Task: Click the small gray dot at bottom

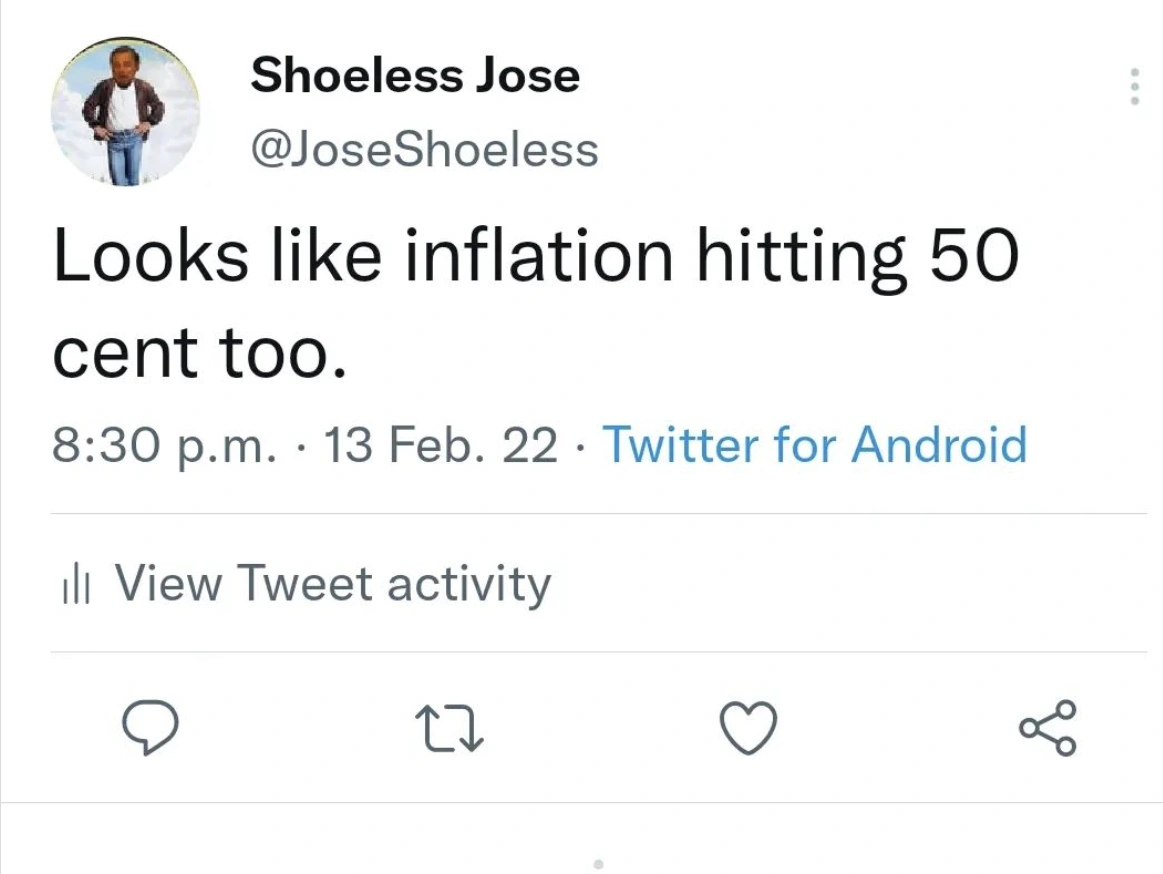Action: click(x=598, y=862)
